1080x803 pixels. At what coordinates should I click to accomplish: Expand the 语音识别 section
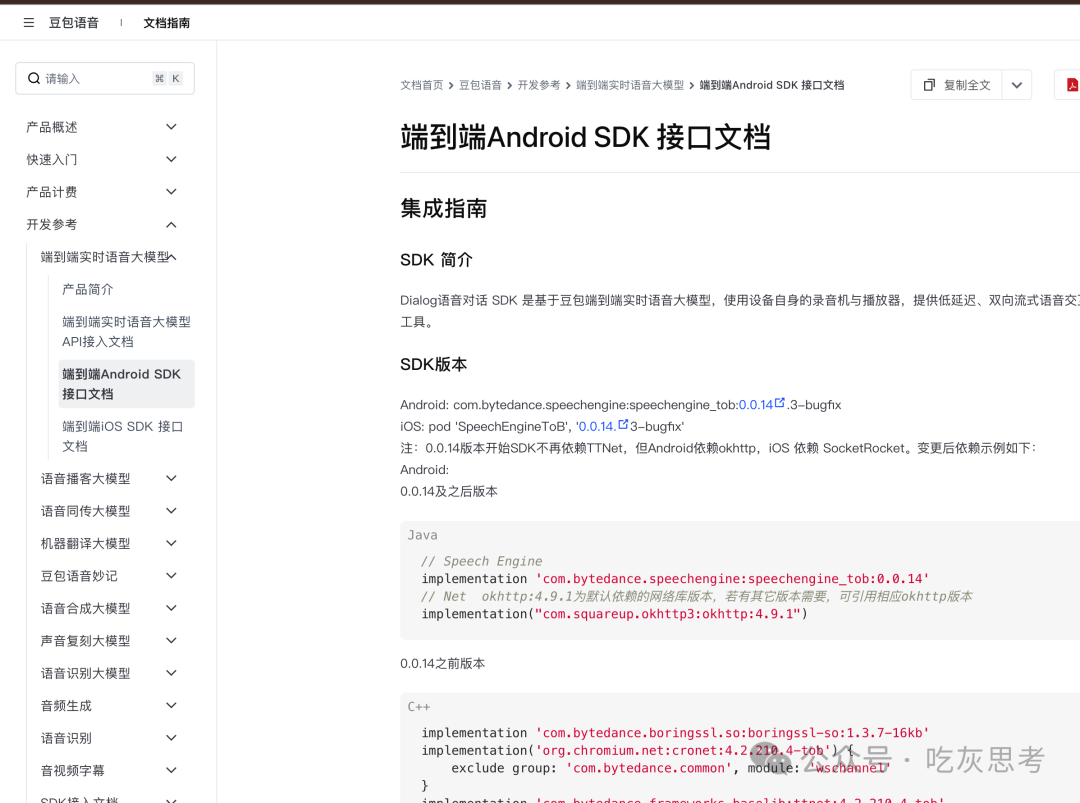[172, 737]
